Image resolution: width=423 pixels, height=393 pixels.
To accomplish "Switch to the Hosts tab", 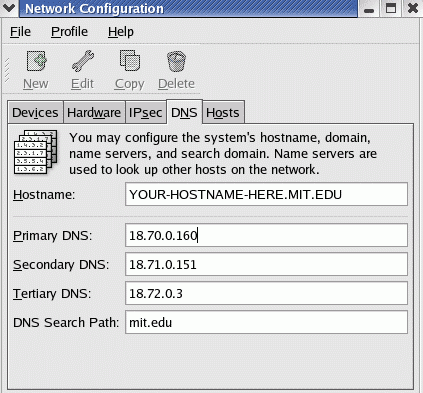I will point(223,112).
